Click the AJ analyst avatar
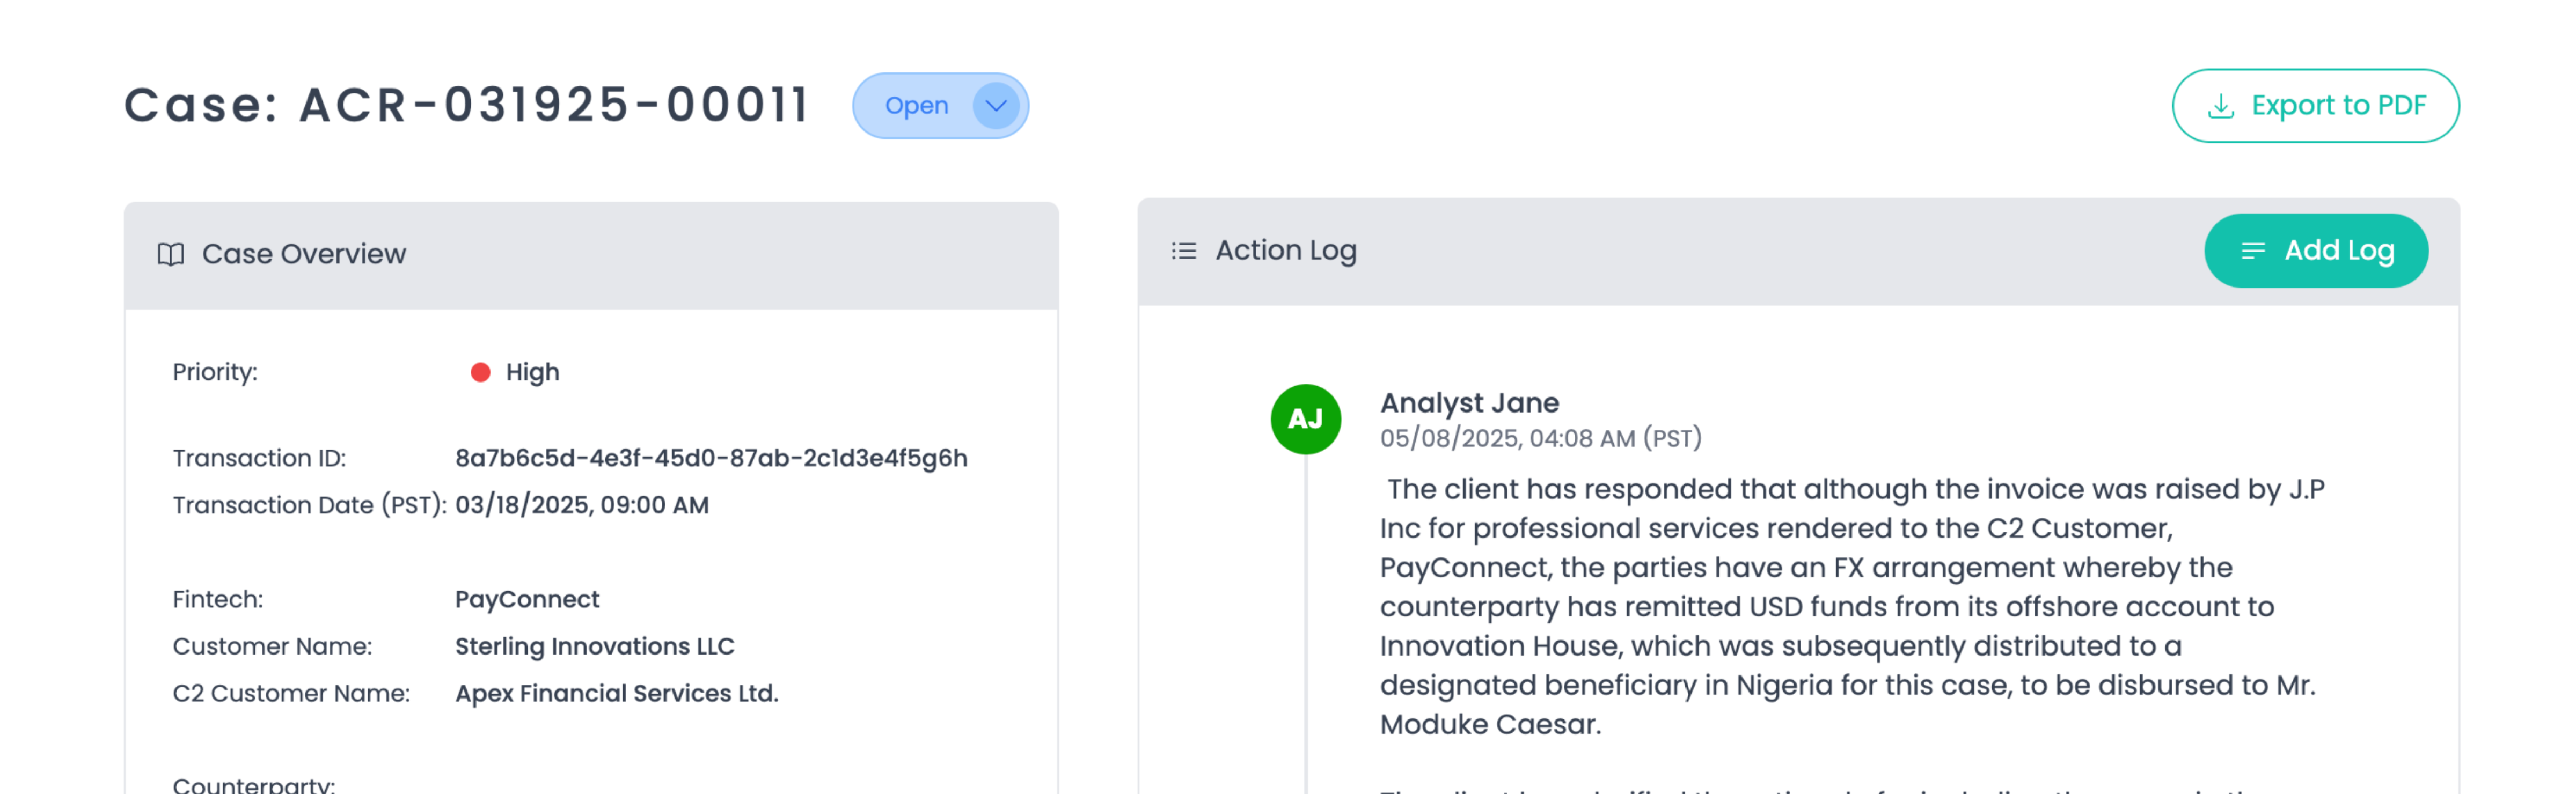This screenshot has height=794, width=2576. tap(1305, 419)
